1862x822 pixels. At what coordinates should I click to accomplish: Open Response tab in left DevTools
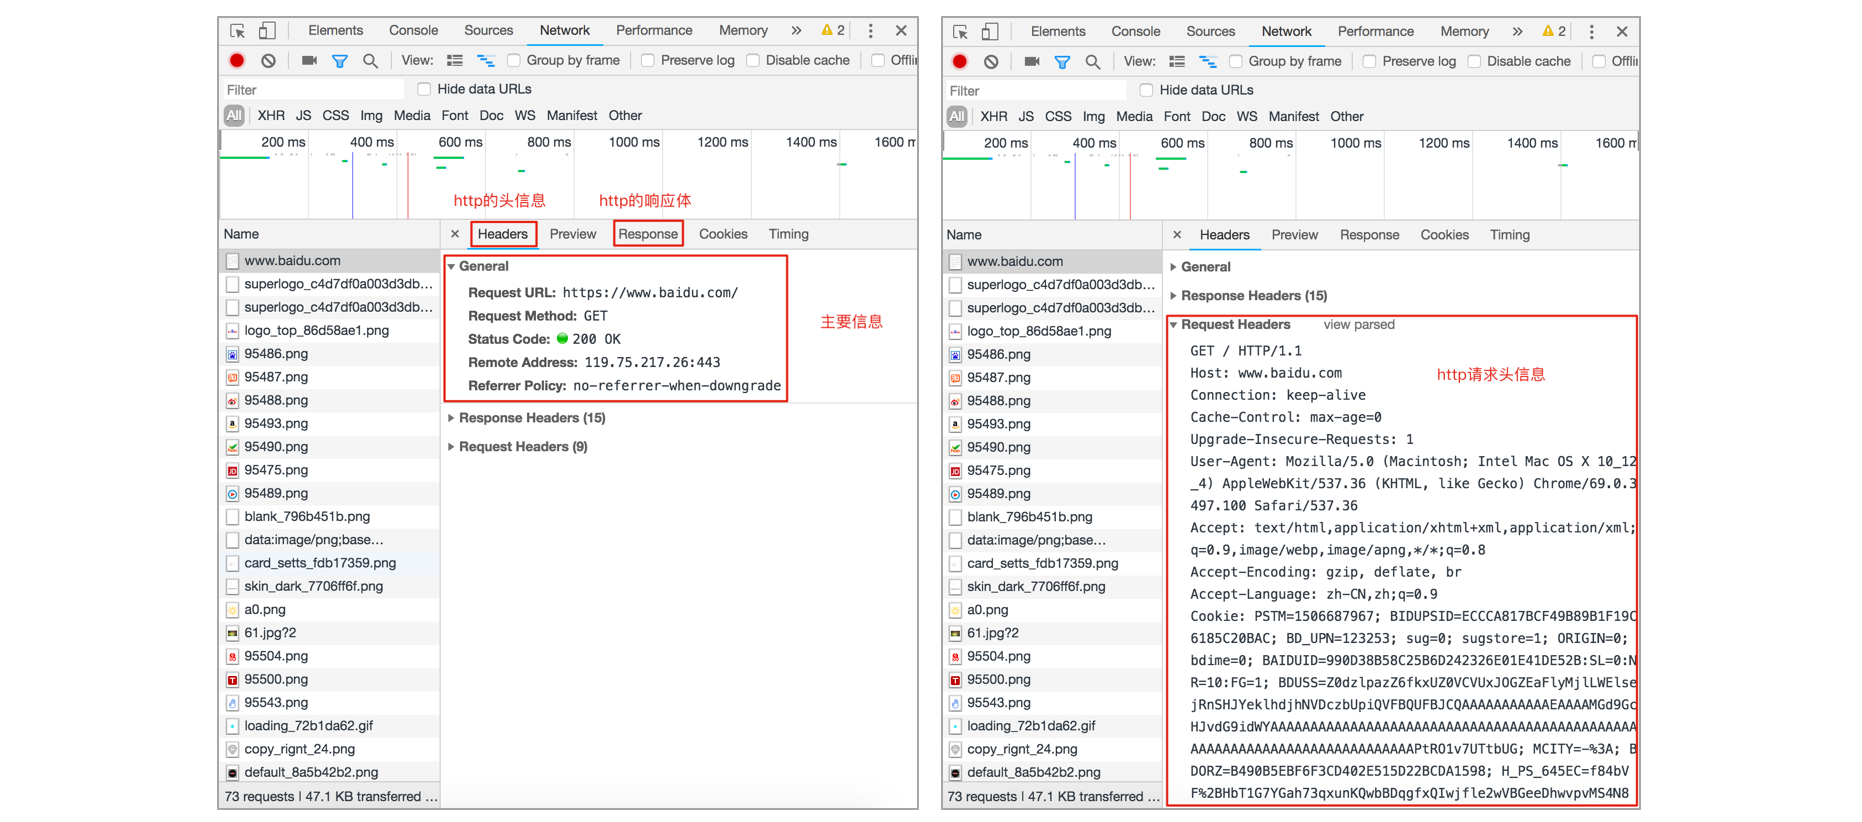648,234
